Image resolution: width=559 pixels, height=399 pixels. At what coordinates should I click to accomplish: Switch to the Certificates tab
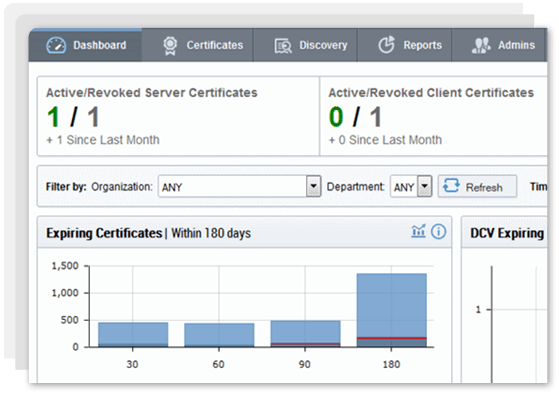click(198, 45)
